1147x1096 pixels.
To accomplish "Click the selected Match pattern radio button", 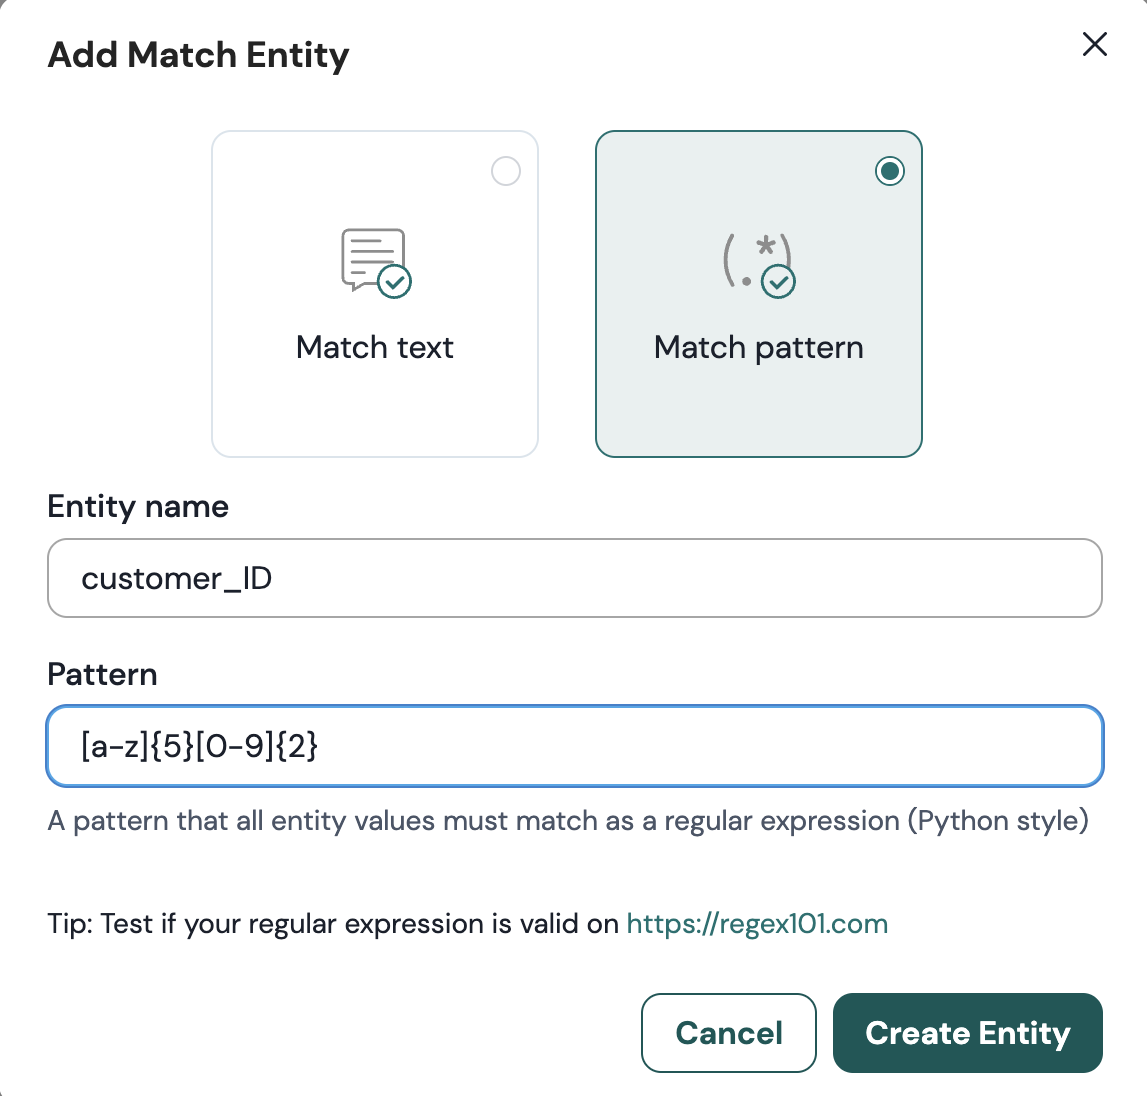I will (x=890, y=171).
